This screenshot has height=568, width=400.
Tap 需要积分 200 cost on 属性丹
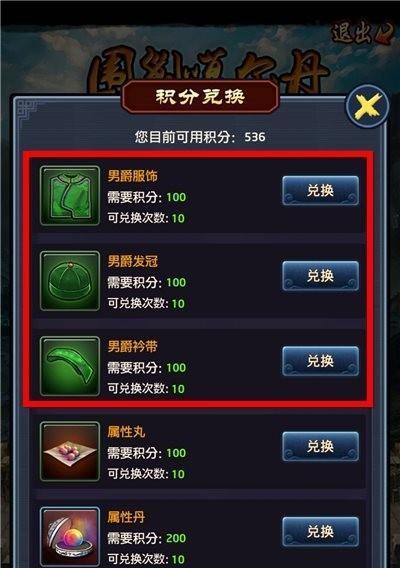147,538
